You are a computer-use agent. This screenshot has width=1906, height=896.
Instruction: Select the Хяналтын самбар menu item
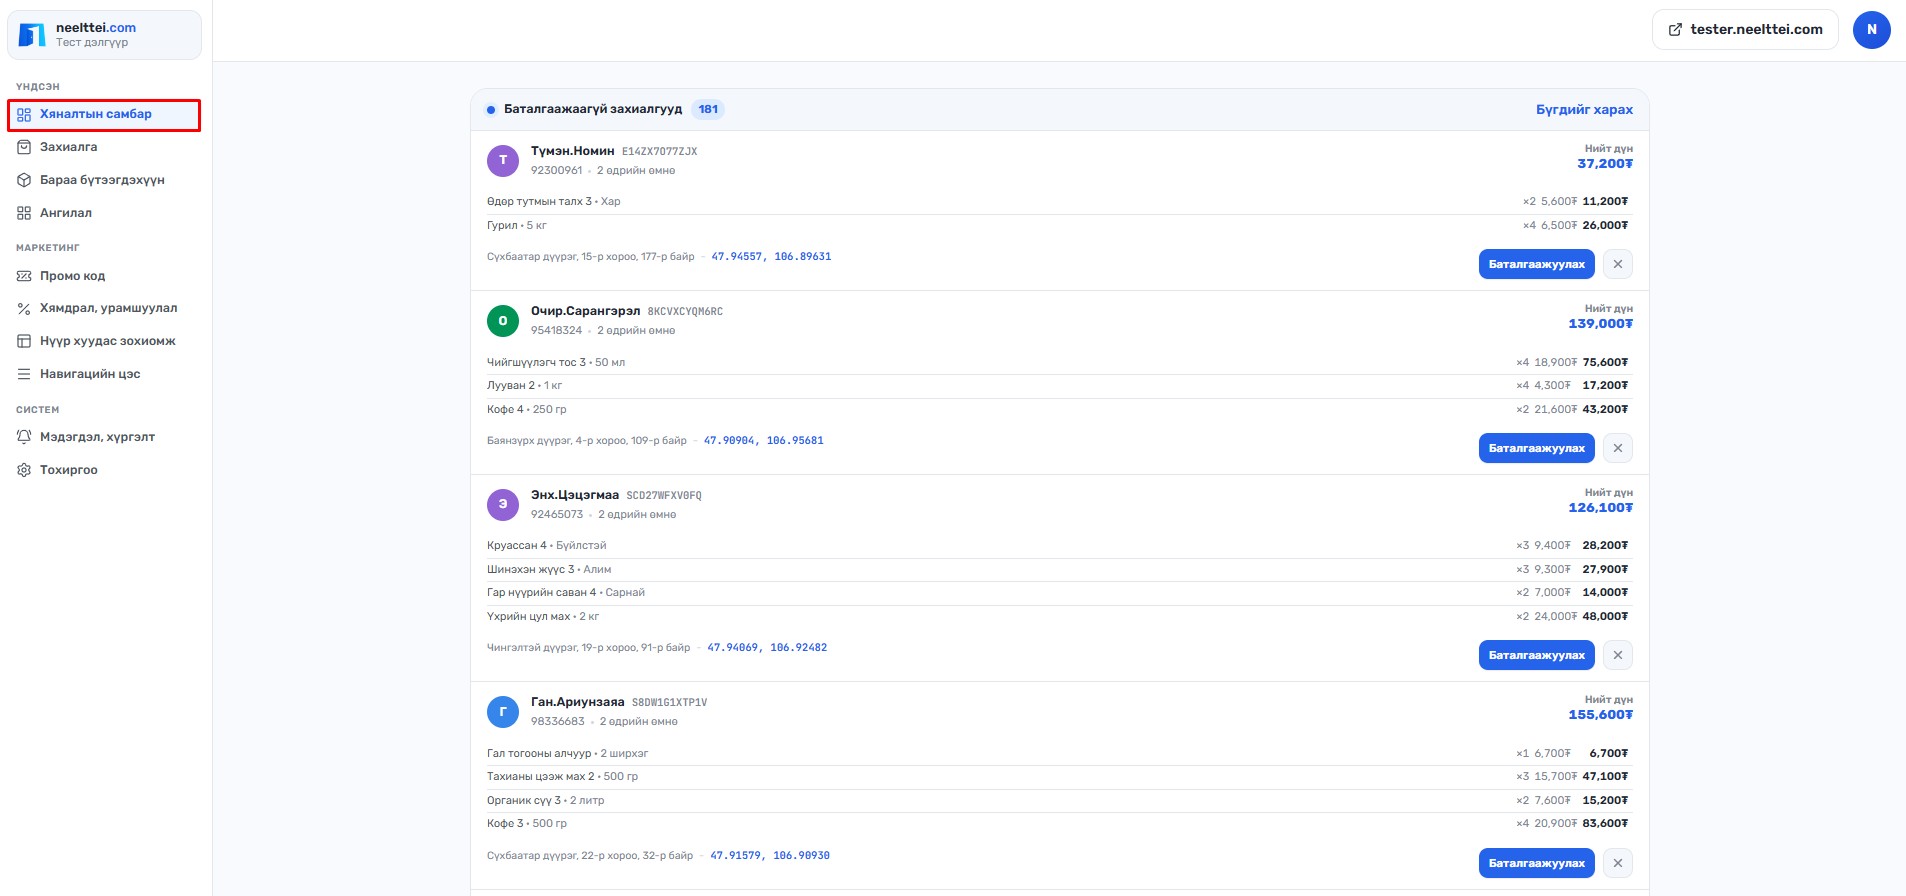pyautogui.click(x=104, y=115)
